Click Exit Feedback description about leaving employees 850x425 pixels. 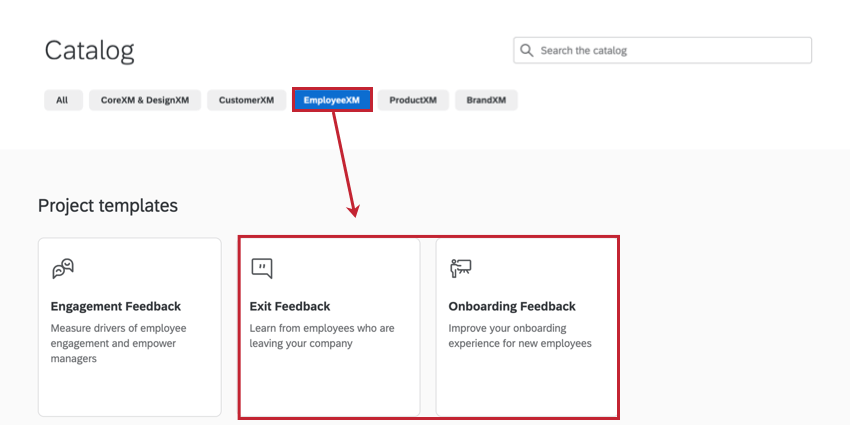[322, 336]
